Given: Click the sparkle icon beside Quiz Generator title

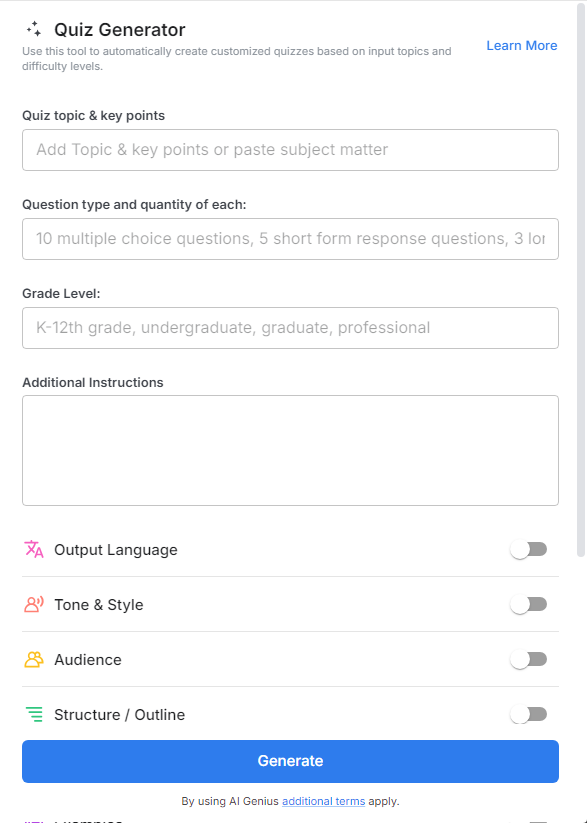Looking at the screenshot, I should click(x=34, y=29).
